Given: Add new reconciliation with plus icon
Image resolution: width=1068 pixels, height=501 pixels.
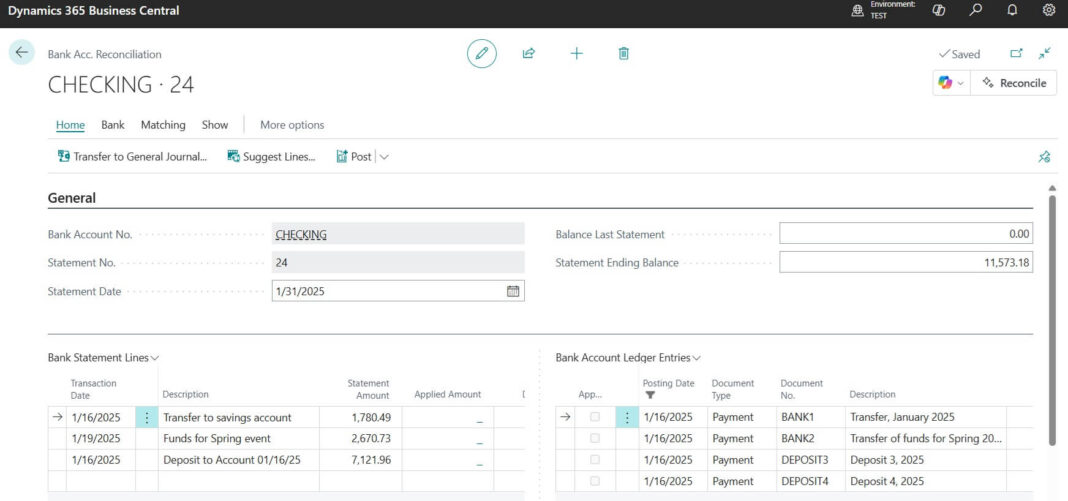Looking at the screenshot, I should 576,53.
